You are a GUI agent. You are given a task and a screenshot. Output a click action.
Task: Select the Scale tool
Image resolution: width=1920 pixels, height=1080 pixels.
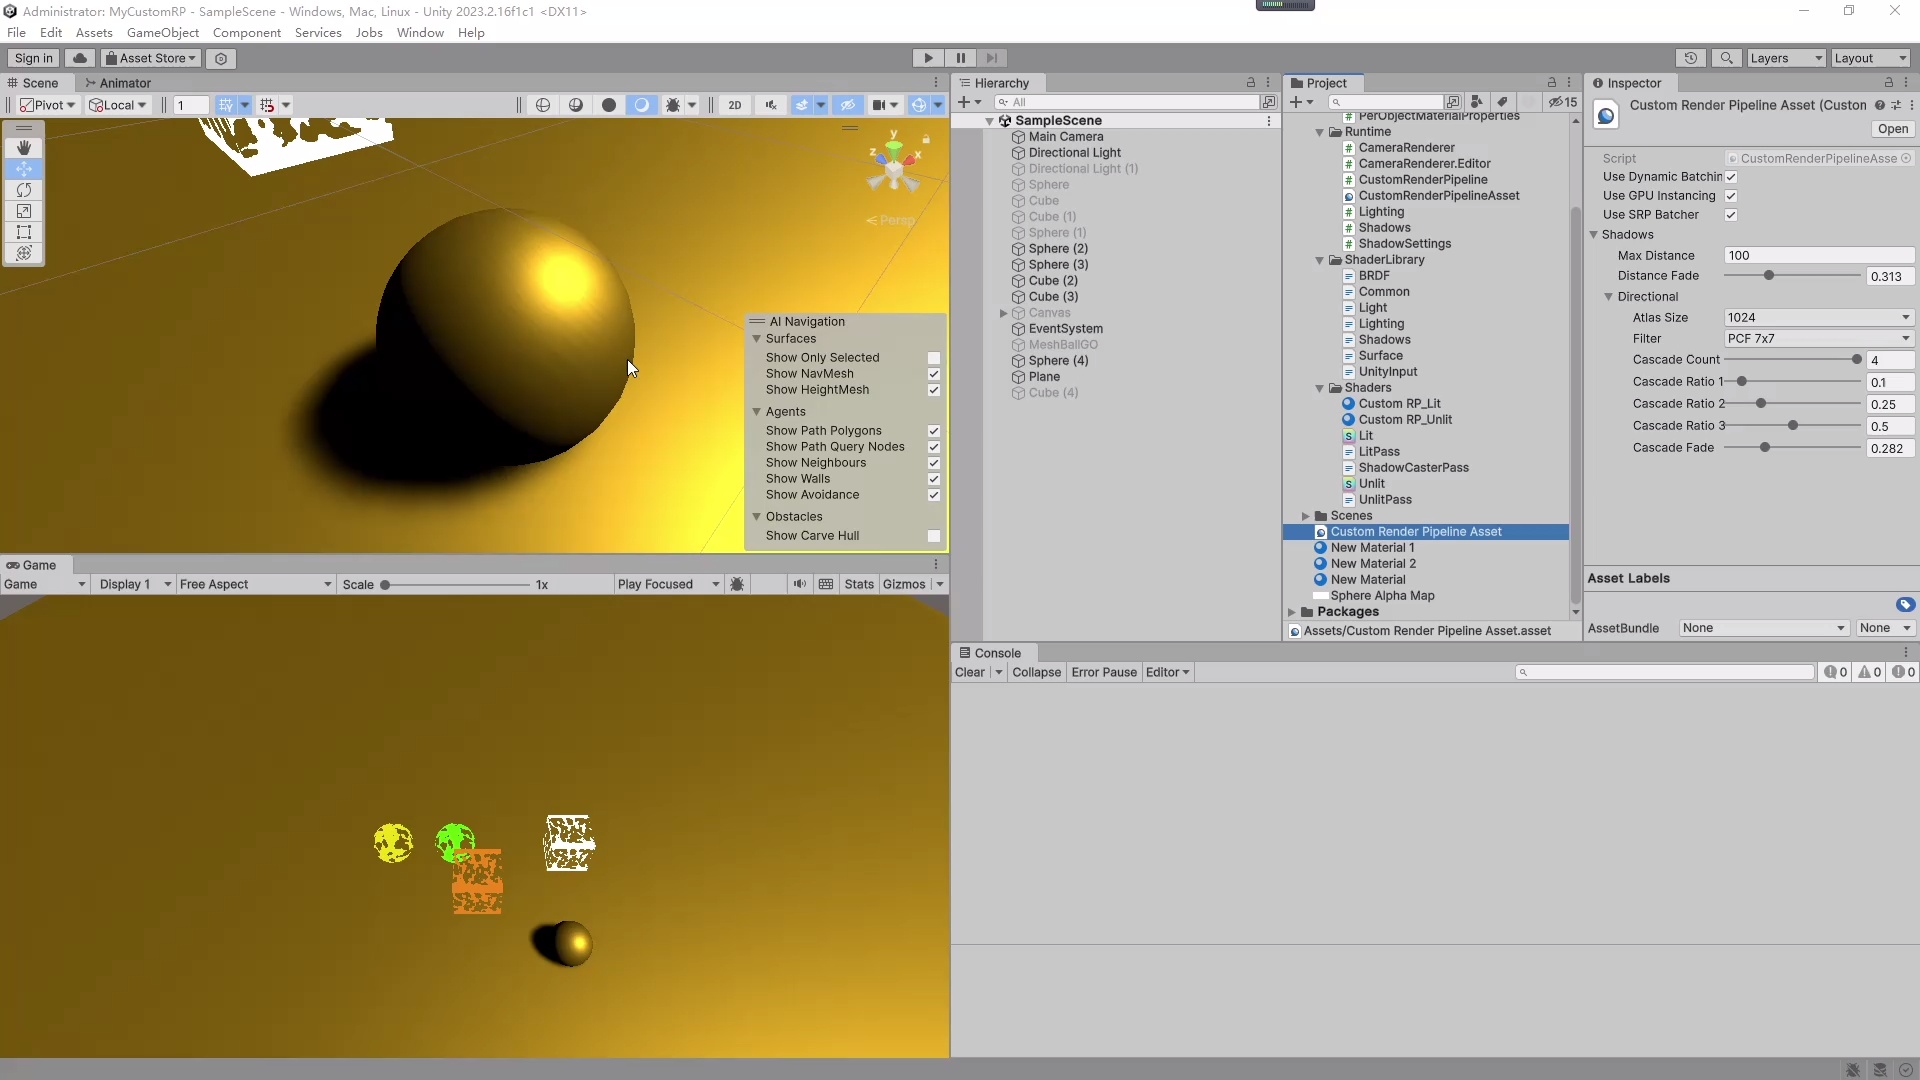click(24, 211)
